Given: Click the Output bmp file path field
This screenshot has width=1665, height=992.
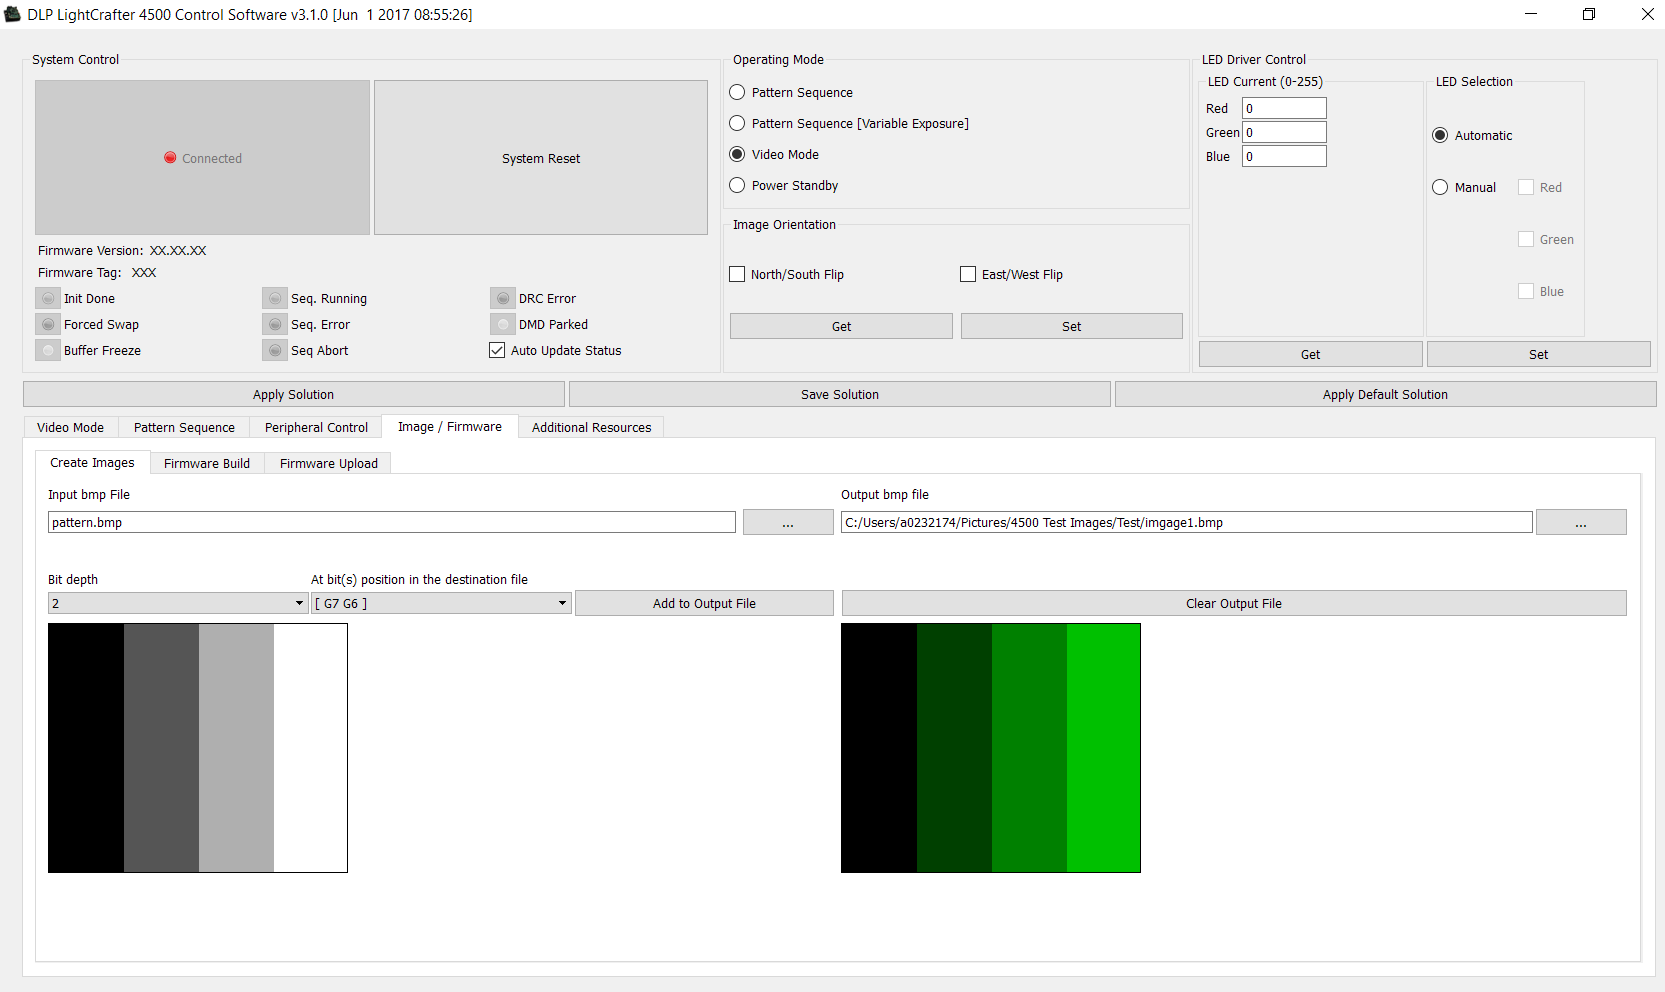Looking at the screenshot, I should (1187, 522).
